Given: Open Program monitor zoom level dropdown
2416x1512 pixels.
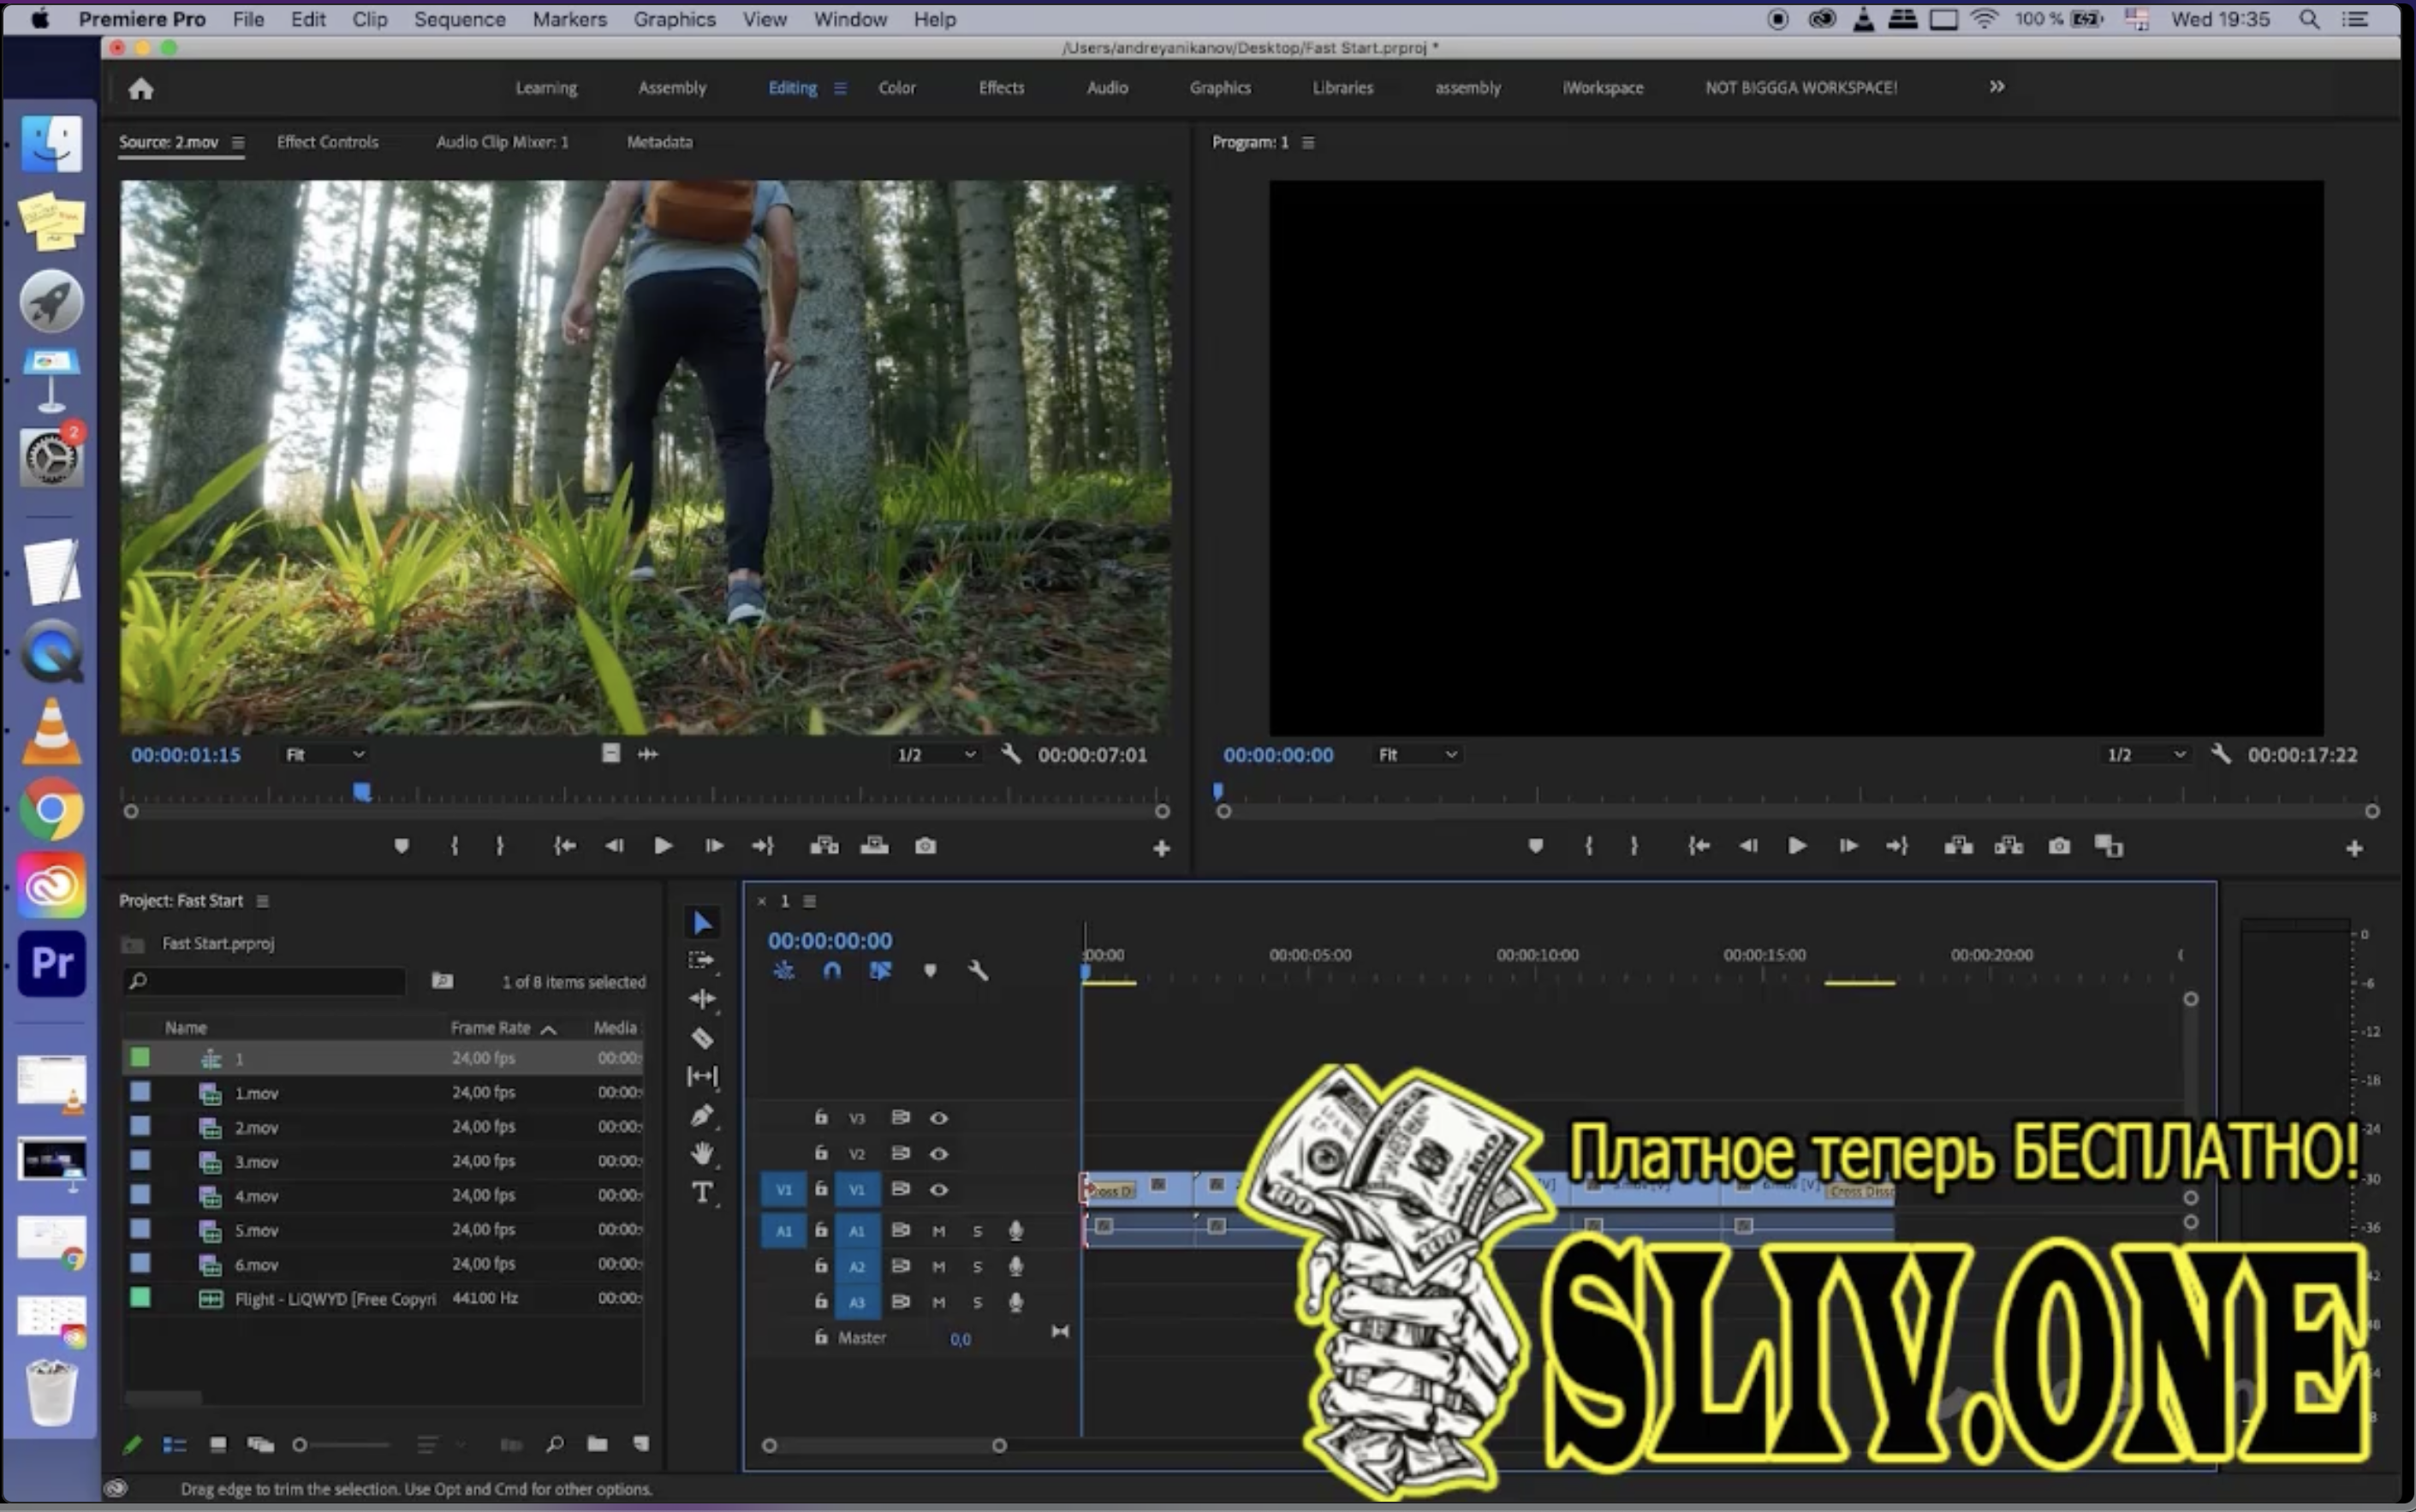Looking at the screenshot, I should (x=1417, y=754).
